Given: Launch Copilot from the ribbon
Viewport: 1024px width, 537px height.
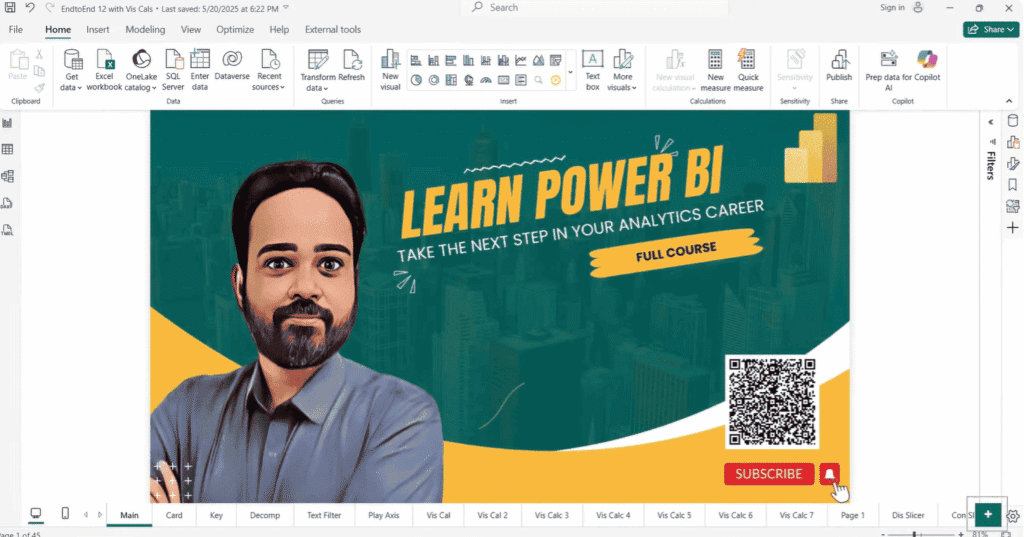Looking at the screenshot, I should point(927,65).
